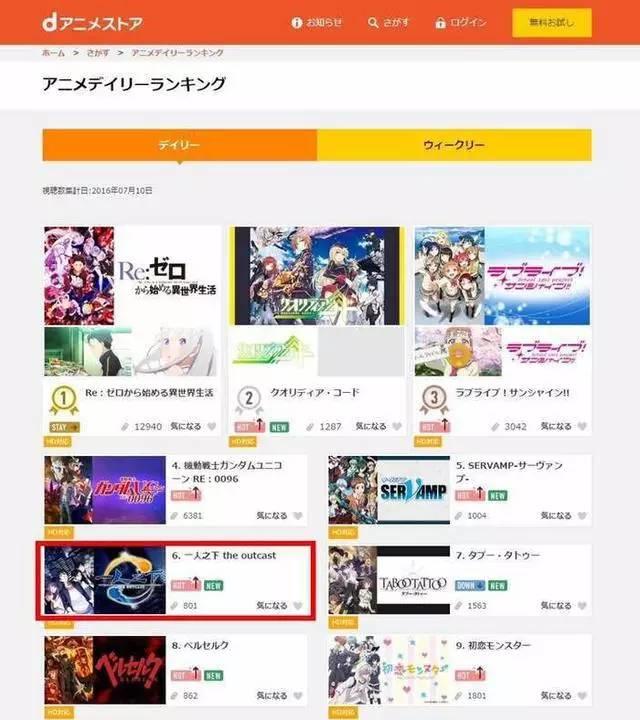Screen dimensions: 640x720
Task: Click heart icon on 一人之下 the outcast
Action: coord(298,606)
